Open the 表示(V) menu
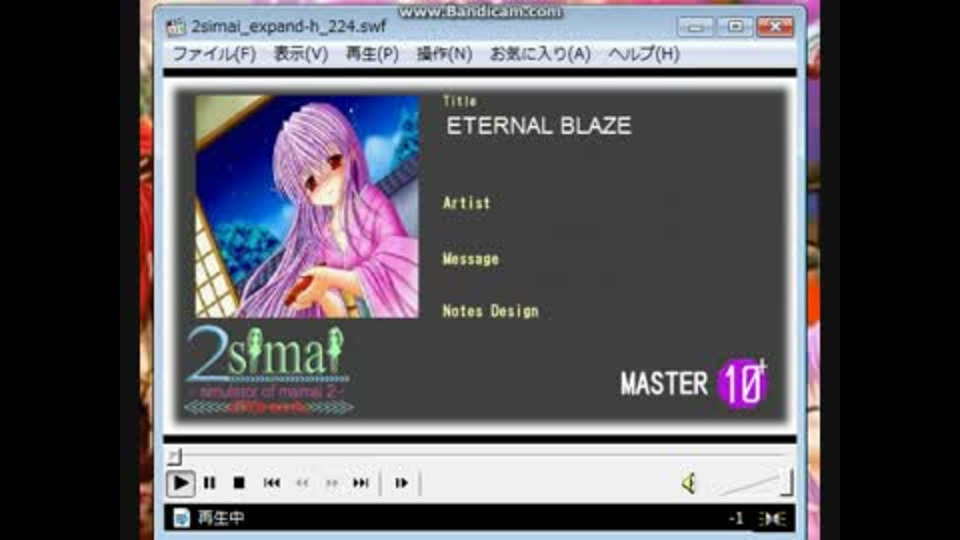960x540 pixels. (x=301, y=54)
